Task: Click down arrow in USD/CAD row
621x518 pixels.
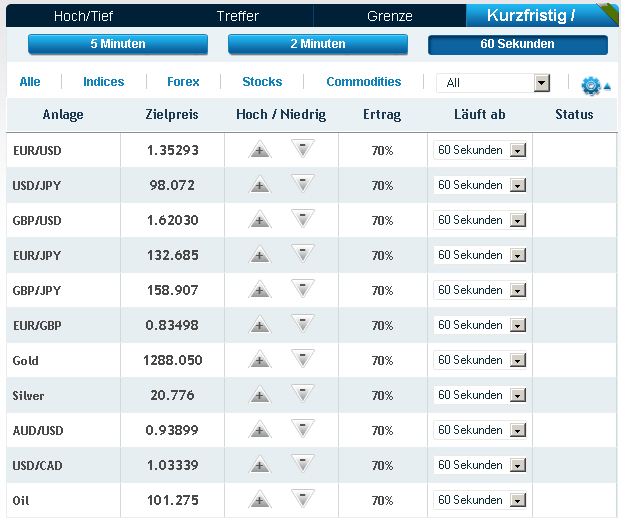Action: (x=303, y=463)
